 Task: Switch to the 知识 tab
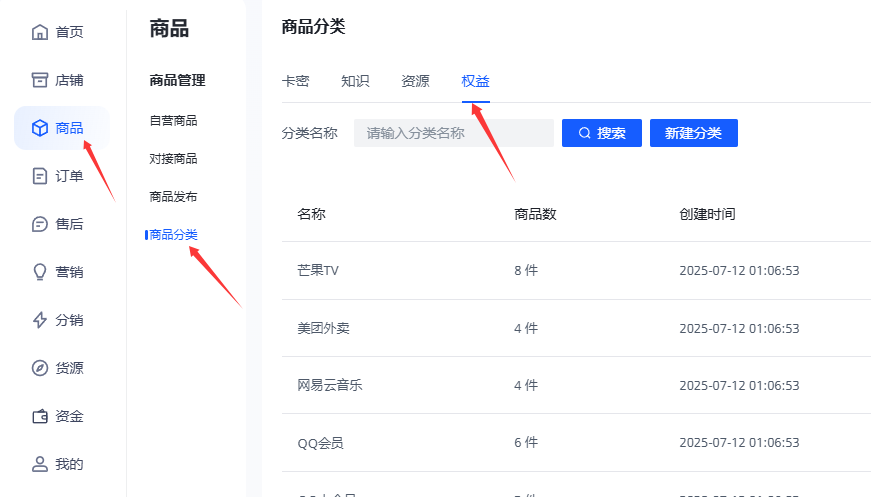pos(355,81)
